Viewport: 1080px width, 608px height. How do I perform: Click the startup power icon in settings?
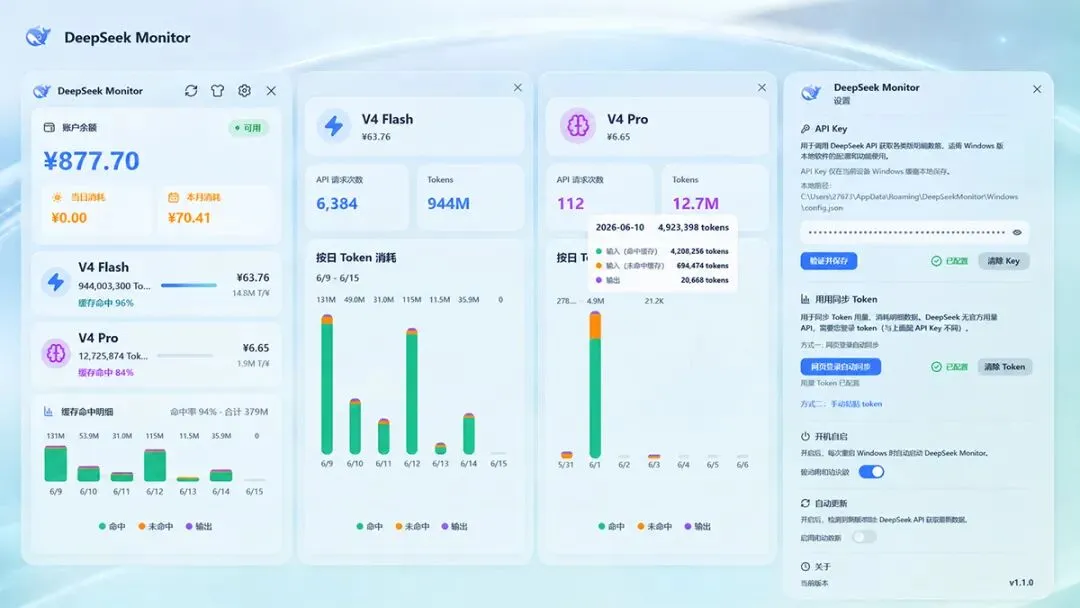click(805, 436)
